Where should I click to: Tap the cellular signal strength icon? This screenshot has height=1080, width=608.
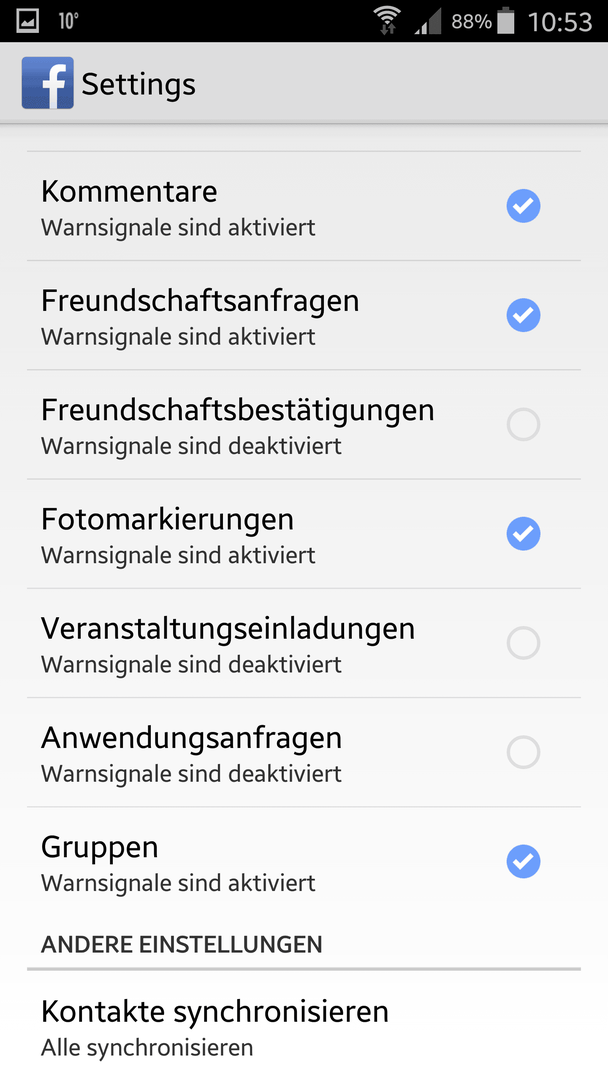point(427,21)
